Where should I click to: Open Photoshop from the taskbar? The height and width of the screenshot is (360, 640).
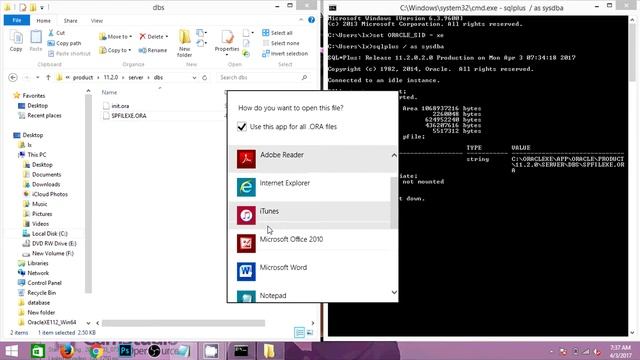pyautogui.click(x=125, y=351)
